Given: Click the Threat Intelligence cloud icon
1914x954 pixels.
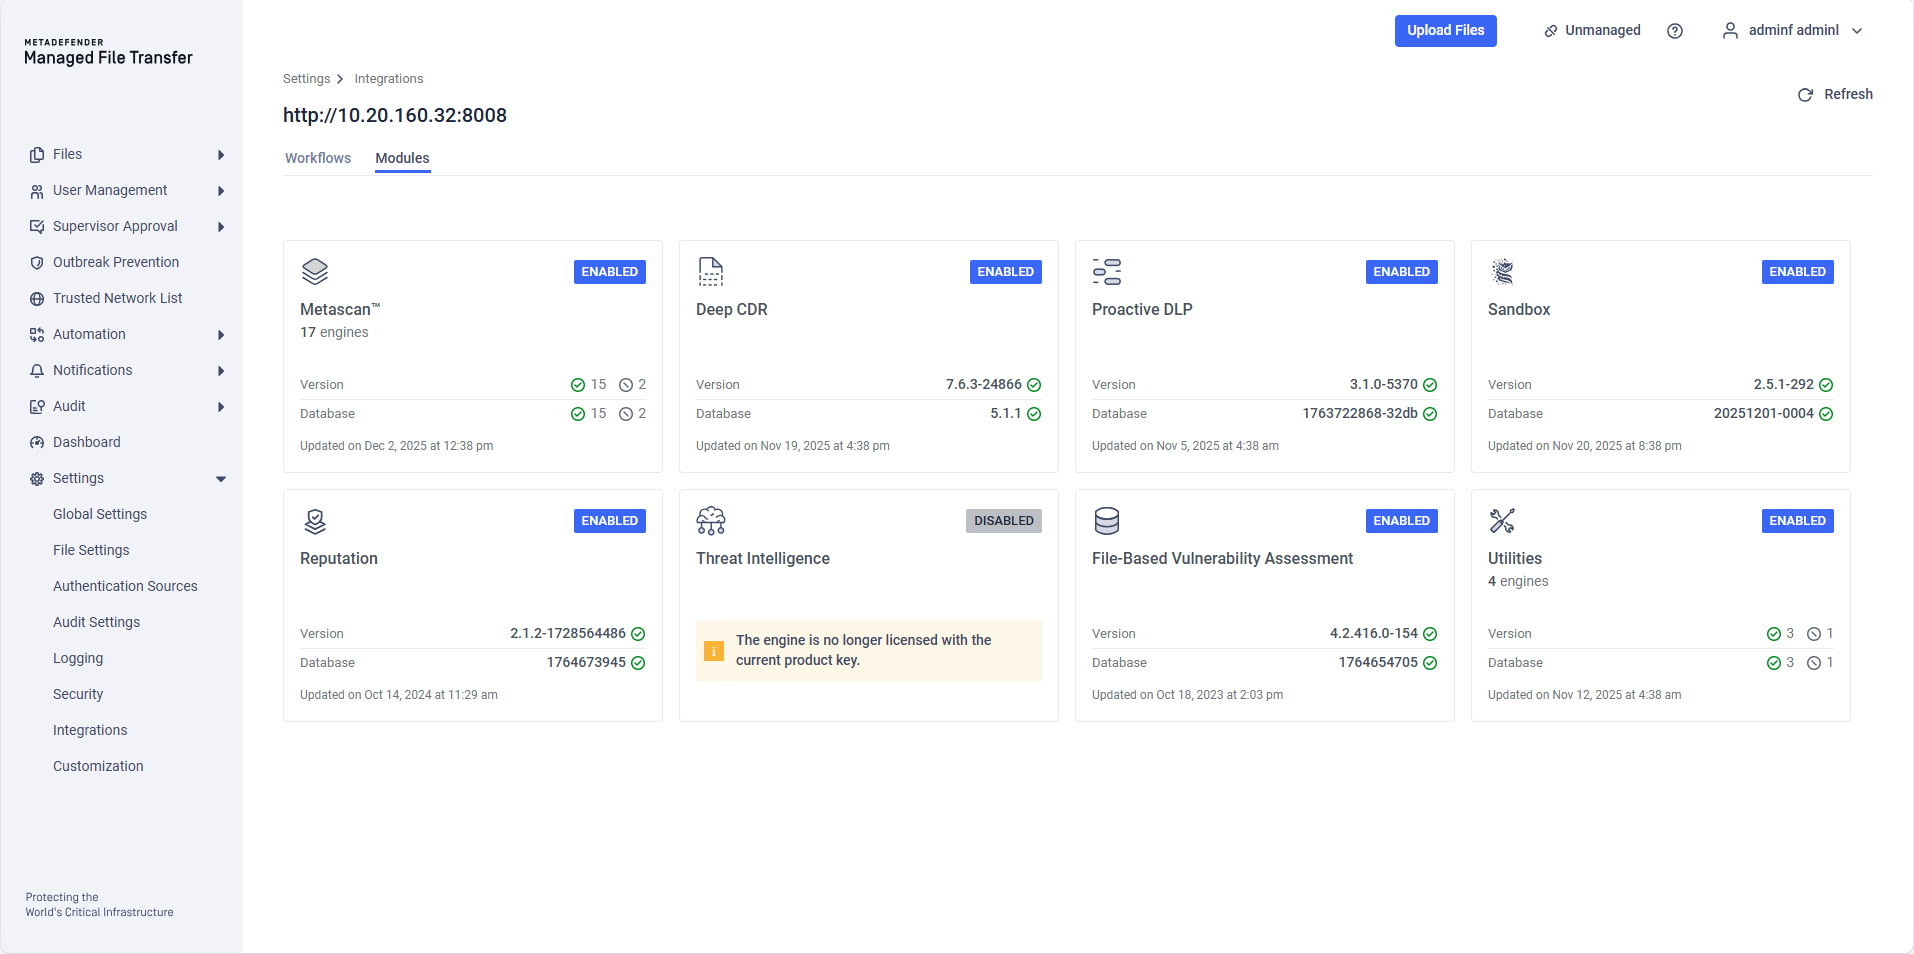Looking at the screenshot, I should point(710,521).
